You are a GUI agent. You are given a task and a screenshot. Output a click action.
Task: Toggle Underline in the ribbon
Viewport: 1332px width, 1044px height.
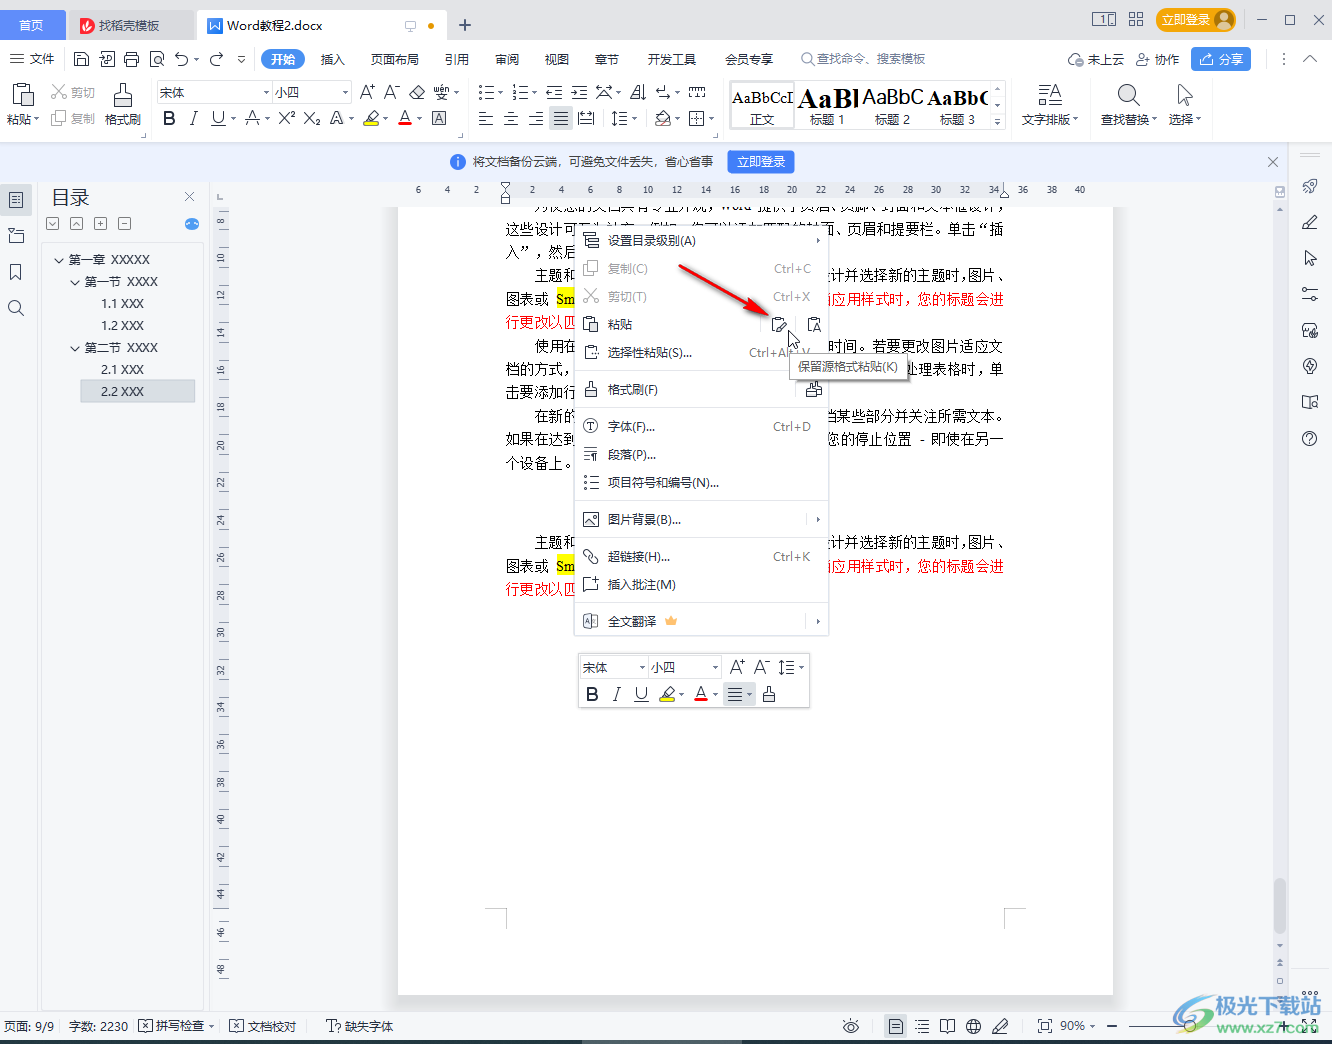coord(218,119)
